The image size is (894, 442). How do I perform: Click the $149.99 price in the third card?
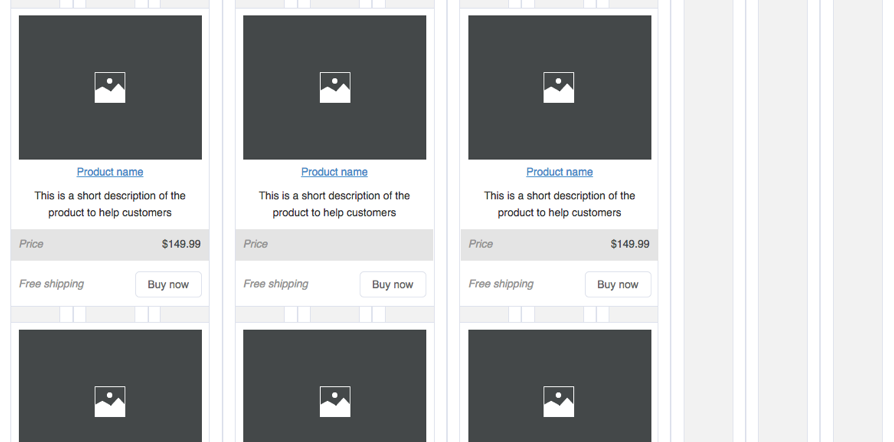click(x=630, y=244)
